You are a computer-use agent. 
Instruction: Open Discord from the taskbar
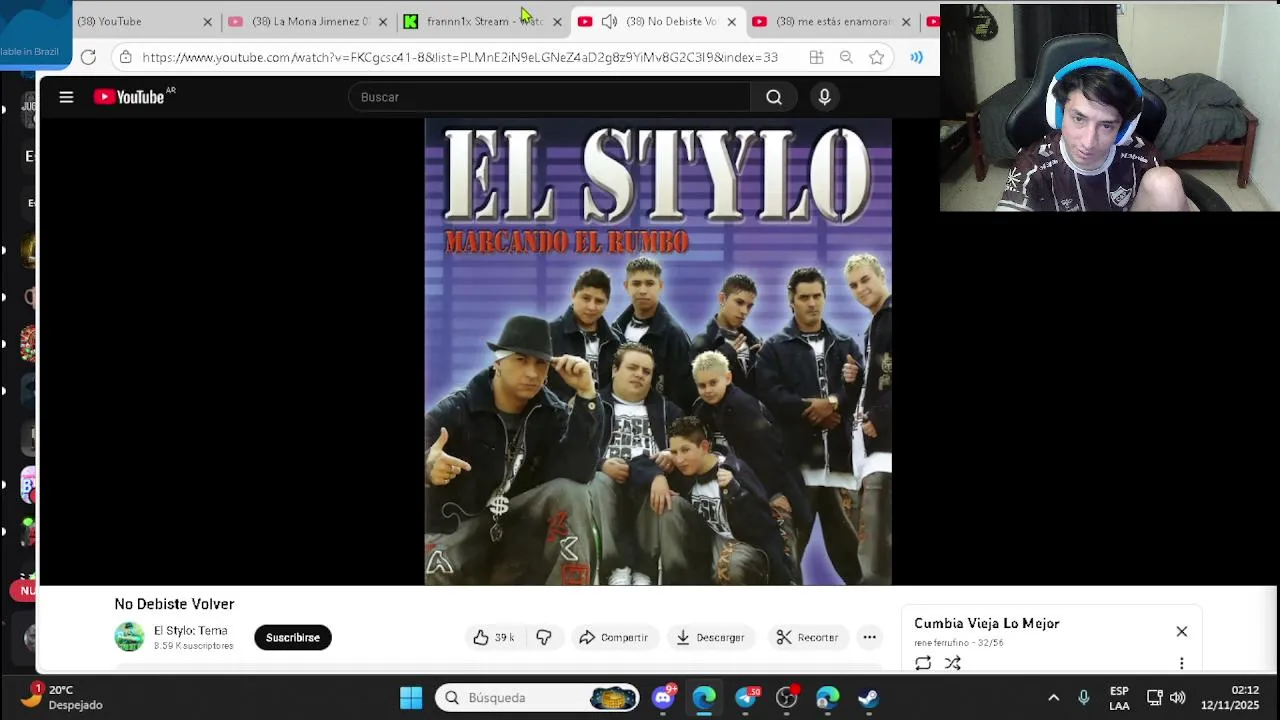[663, 698]
